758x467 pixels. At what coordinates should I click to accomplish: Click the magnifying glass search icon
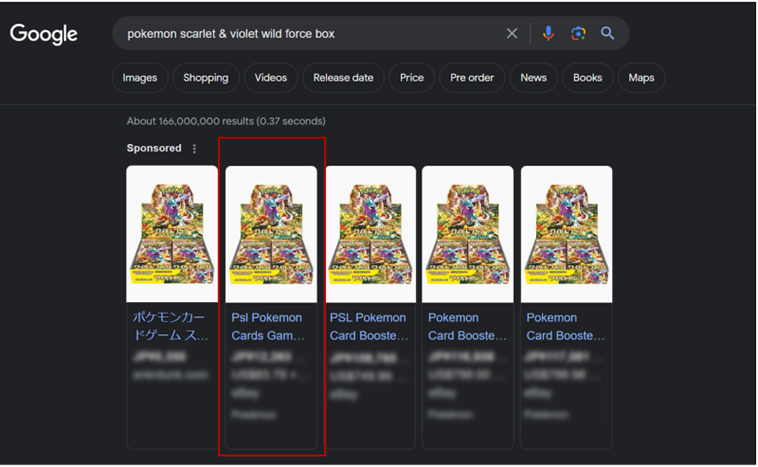pyautogui.click(x=608, y=33)
